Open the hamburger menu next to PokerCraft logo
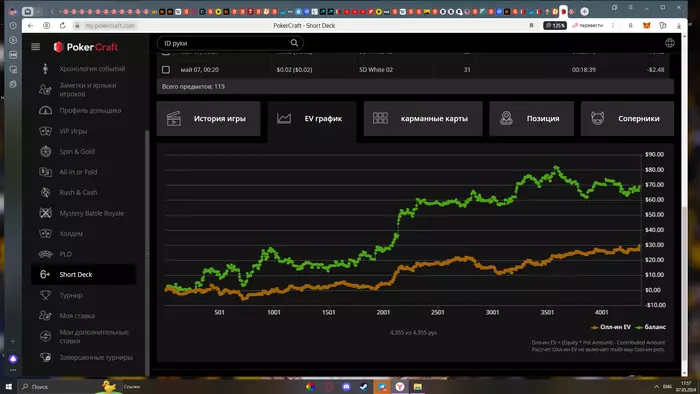This screenshot has height=394, width=700. [x=36, y=47]
